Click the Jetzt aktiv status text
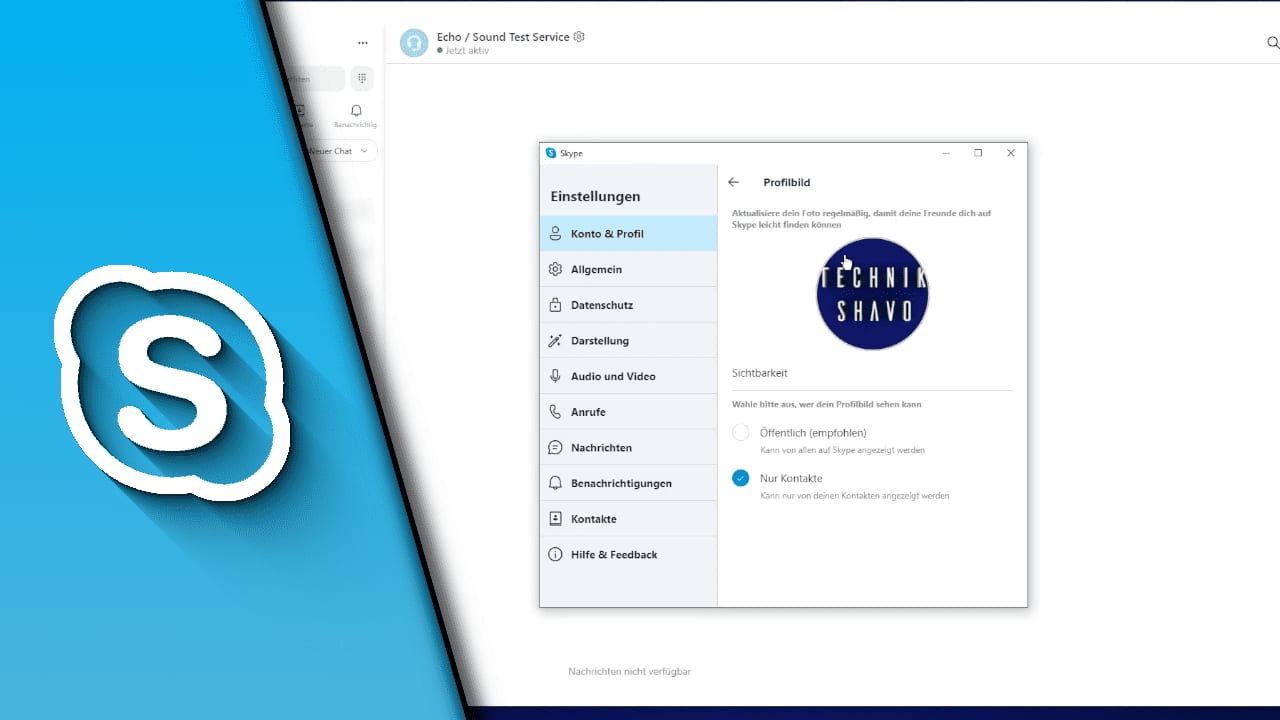This screenshot has height=720, width=1280. [467, 50]
